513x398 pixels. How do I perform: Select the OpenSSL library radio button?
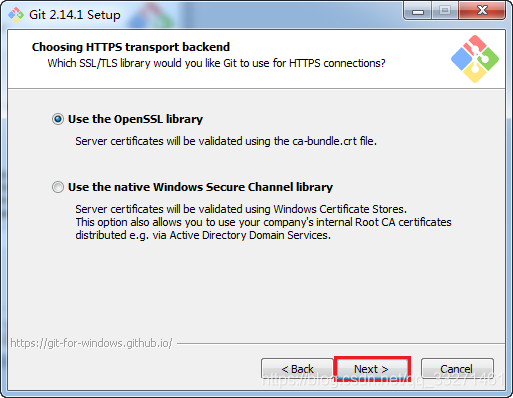[58, 119]
